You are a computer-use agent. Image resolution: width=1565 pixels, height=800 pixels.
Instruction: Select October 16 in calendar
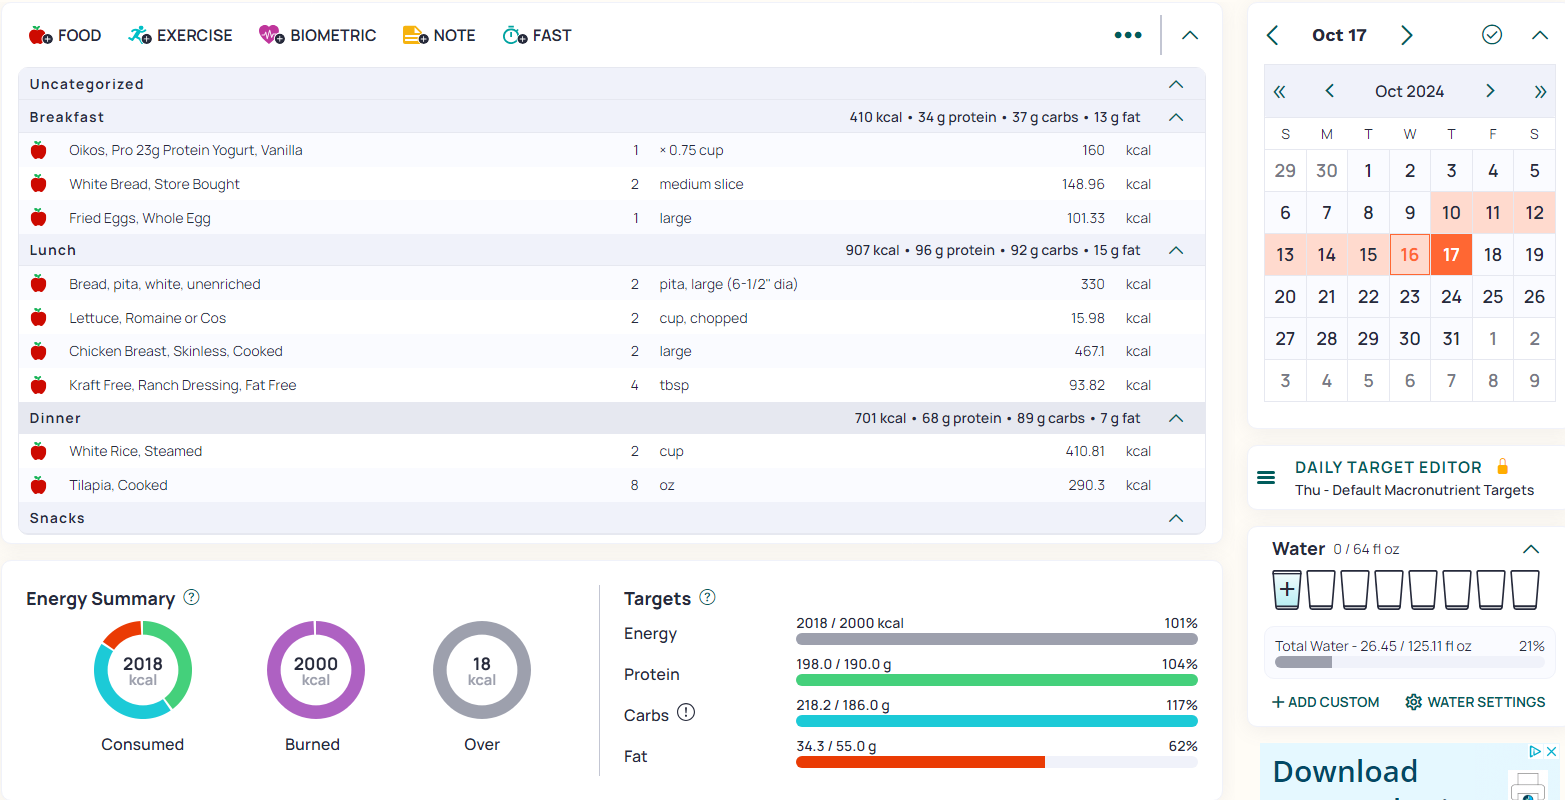coord(1410,254)
